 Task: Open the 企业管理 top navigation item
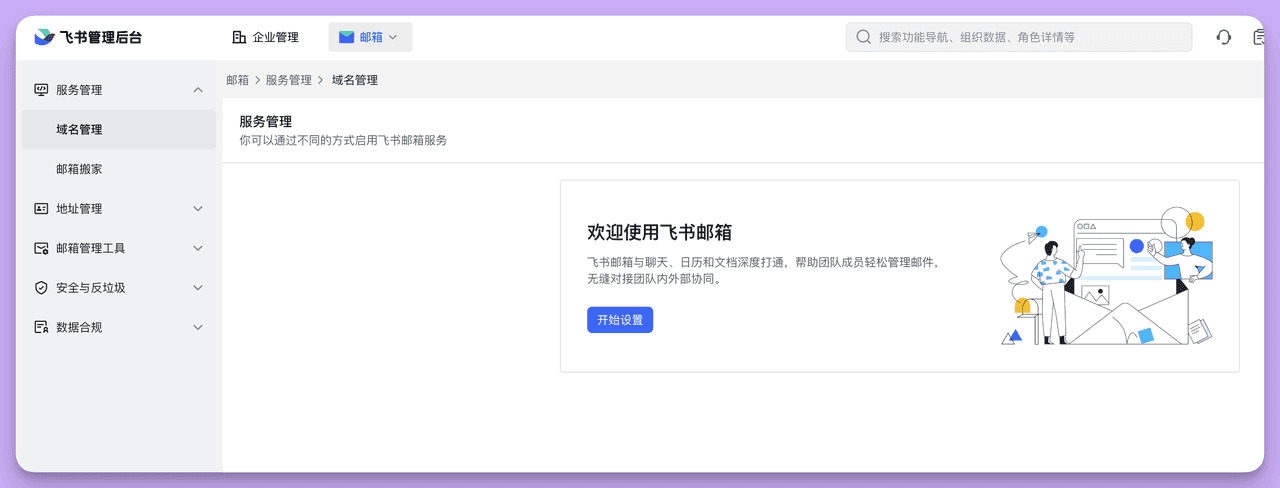(265, 37)
